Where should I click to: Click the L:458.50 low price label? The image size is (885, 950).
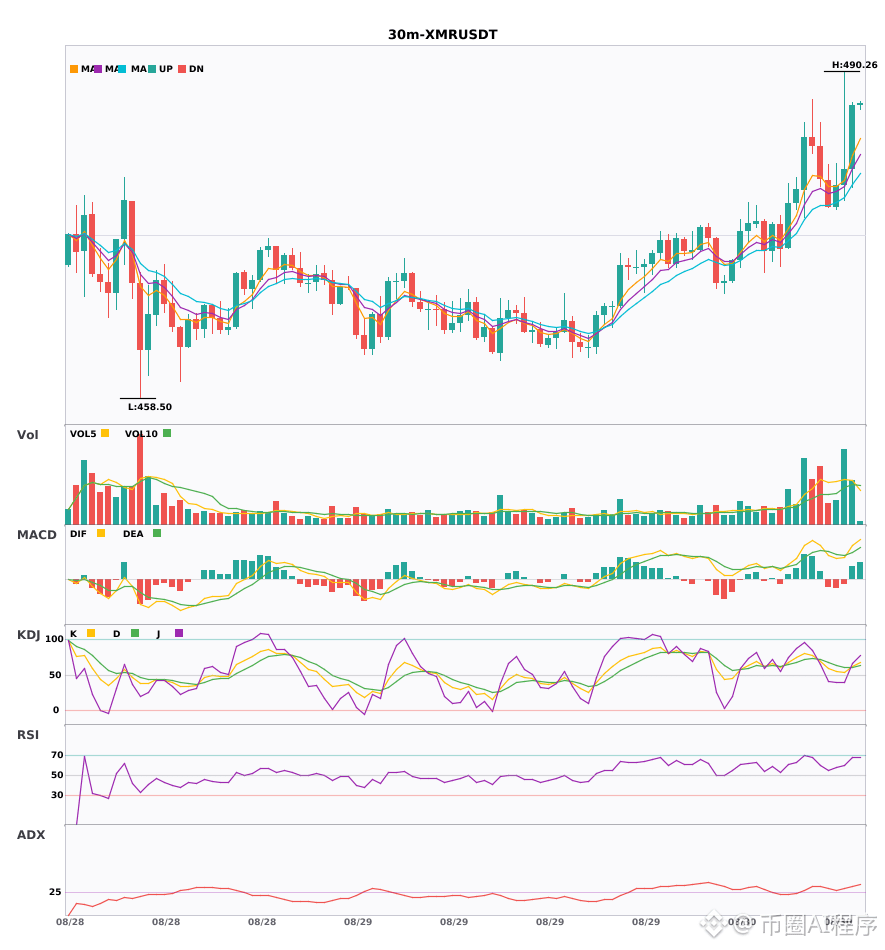[x=150, y=407]
